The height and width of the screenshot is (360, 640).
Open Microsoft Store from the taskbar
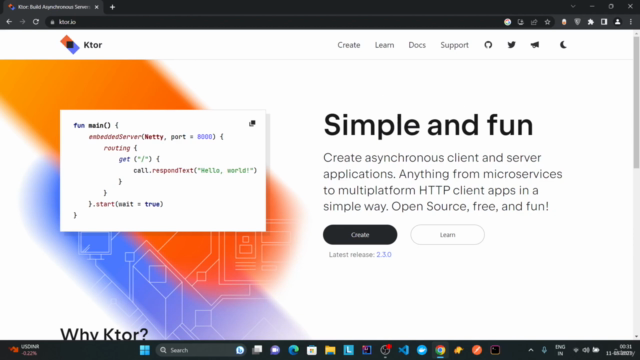312,350
